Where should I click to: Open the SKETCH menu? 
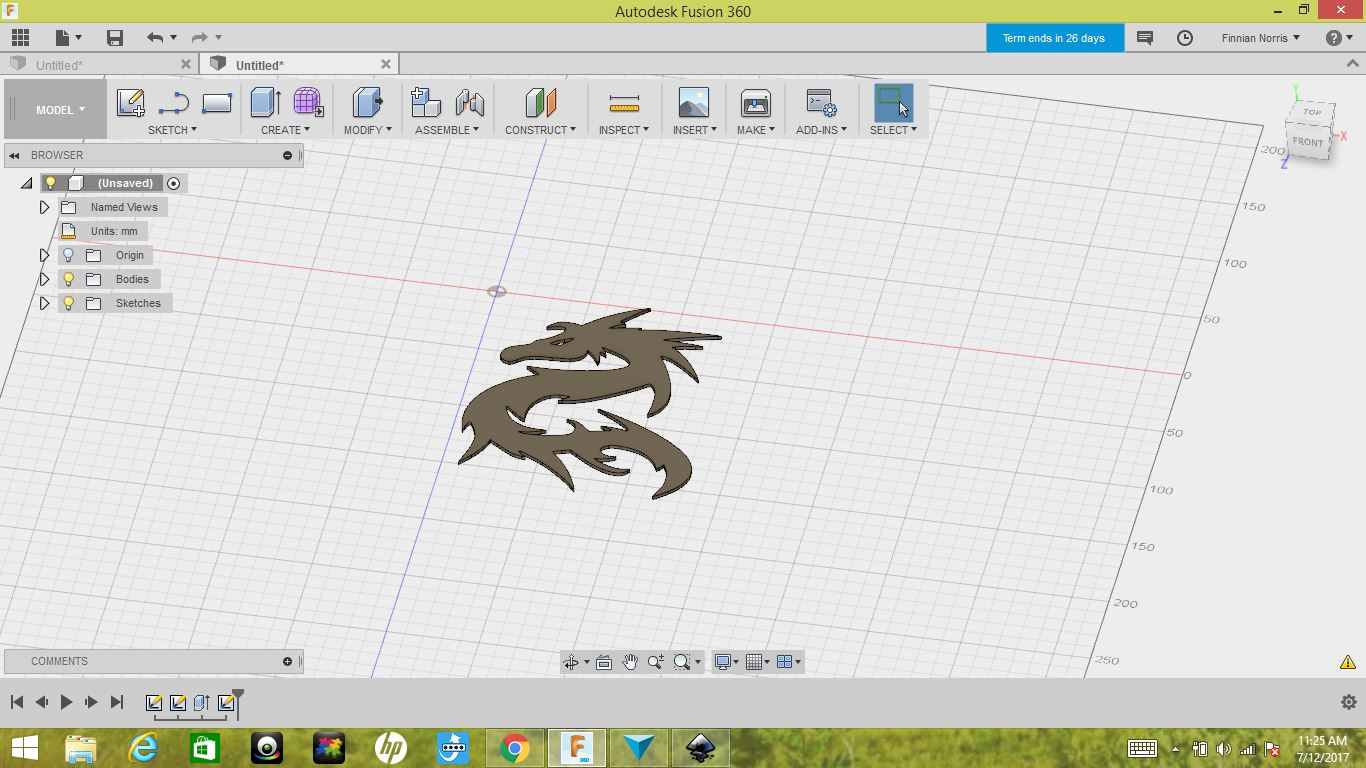(172, 130)
